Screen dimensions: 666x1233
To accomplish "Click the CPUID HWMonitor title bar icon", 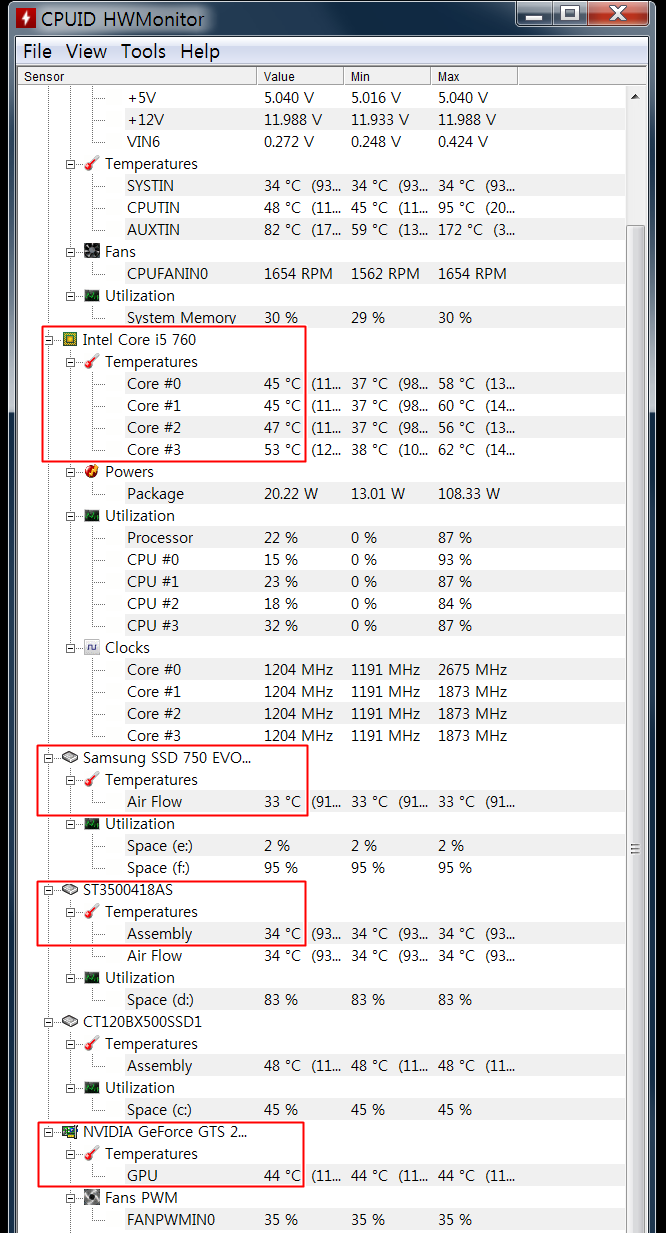I will coord(24,18).
